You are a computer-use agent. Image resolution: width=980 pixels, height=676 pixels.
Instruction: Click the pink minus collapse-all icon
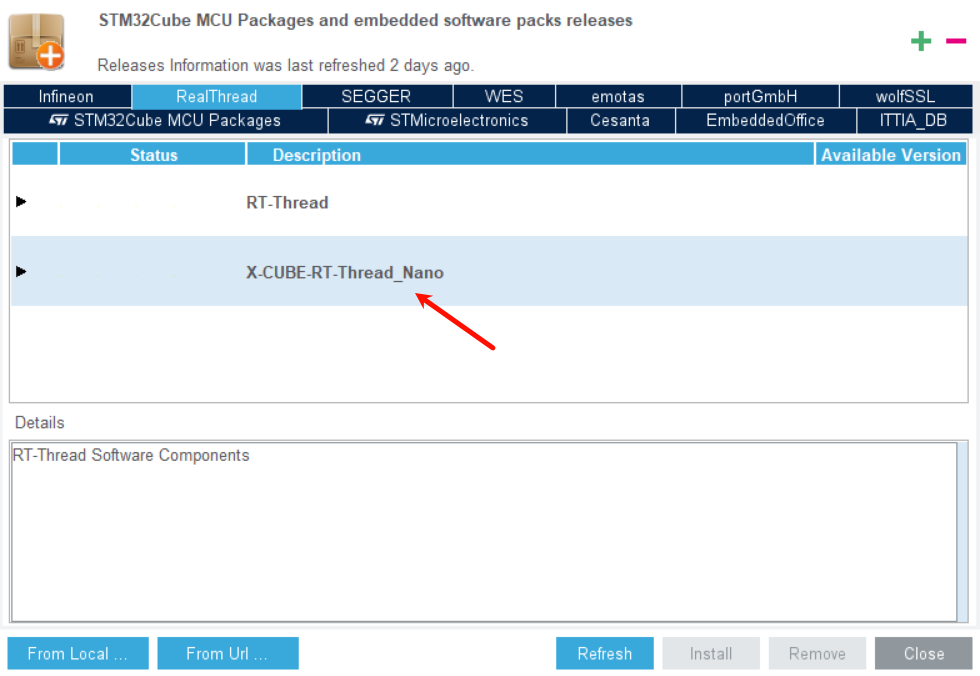point(956,41)
